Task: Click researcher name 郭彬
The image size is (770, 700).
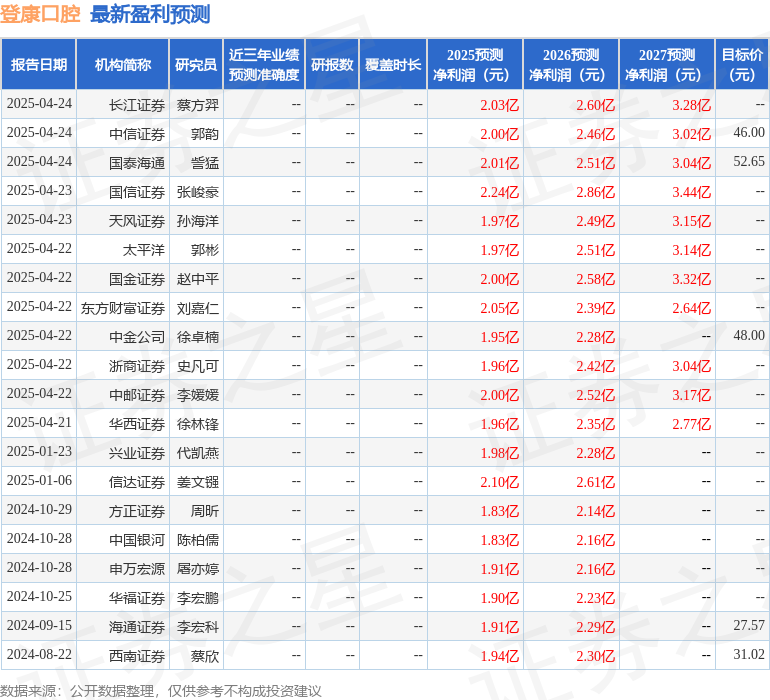Action: coord(205,250)
